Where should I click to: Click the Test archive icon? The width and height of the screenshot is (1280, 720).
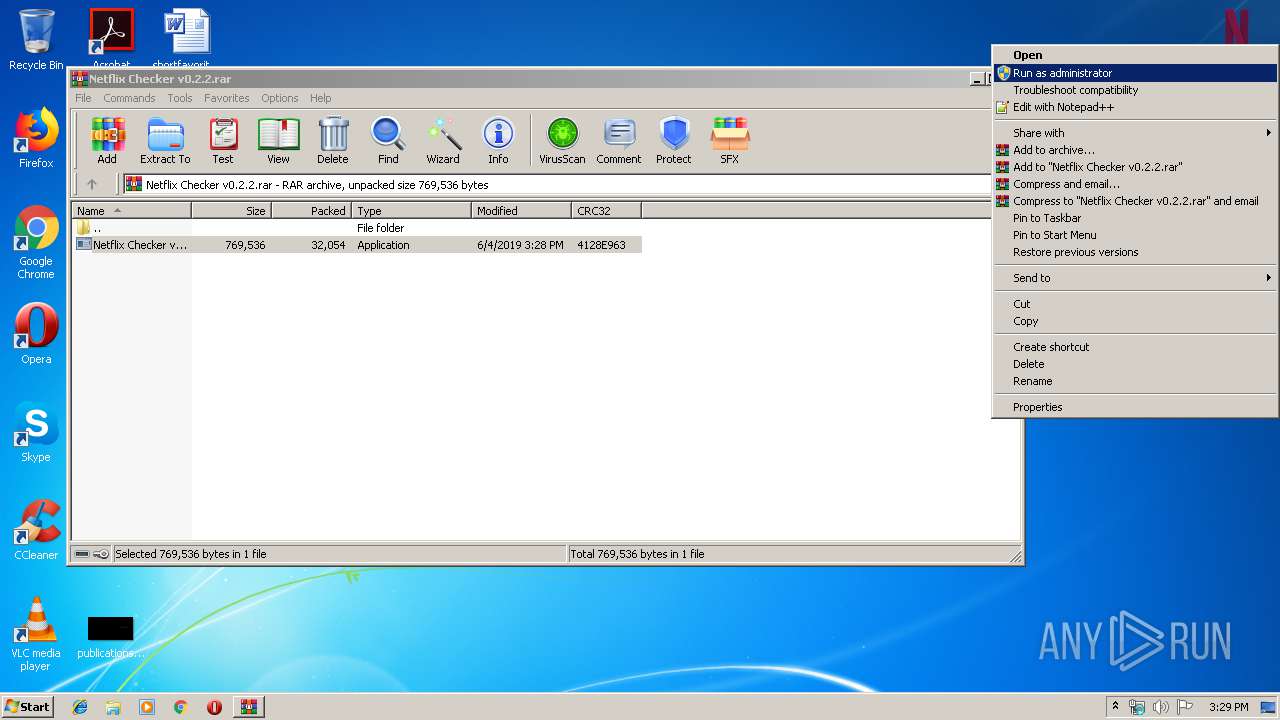[223, 141]
